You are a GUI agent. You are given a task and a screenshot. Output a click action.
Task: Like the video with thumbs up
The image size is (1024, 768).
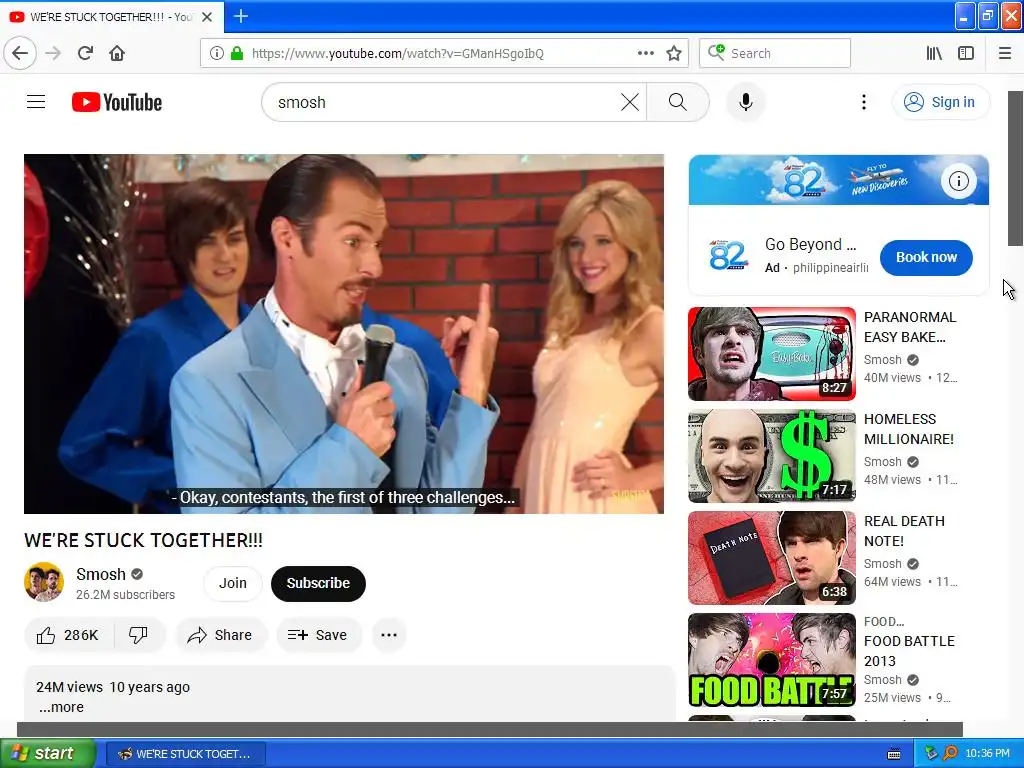pyautogui.click(x=68, y=635)
